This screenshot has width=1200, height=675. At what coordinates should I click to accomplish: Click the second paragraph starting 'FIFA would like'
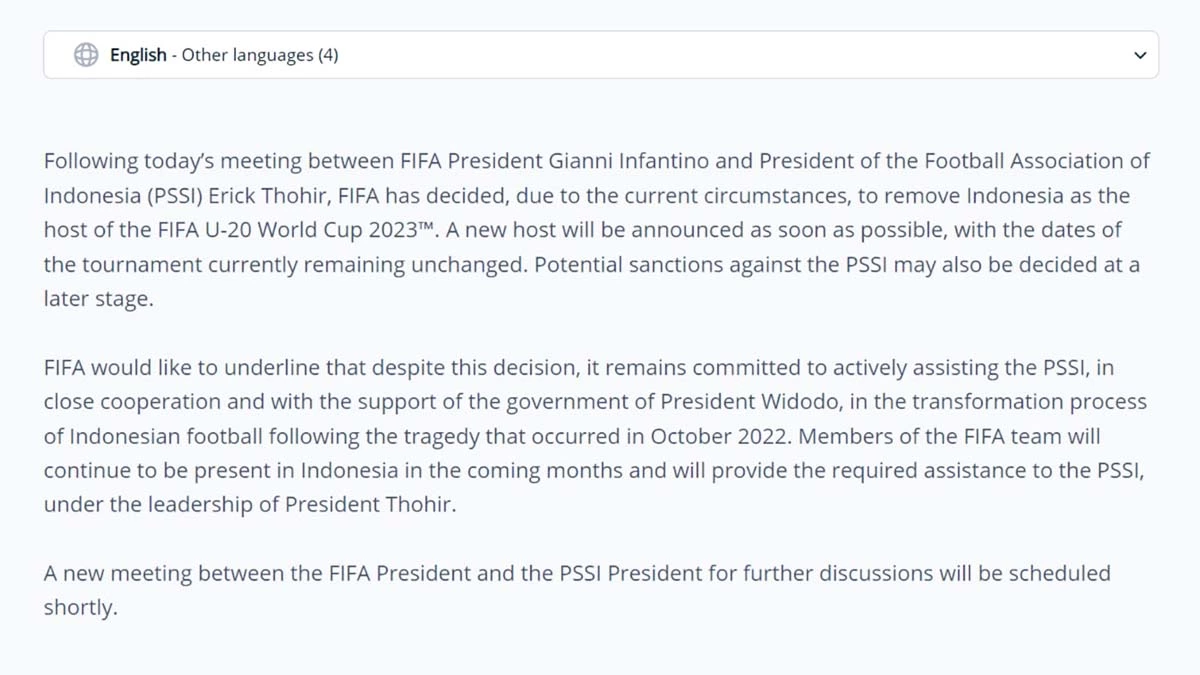pos(595,436)
